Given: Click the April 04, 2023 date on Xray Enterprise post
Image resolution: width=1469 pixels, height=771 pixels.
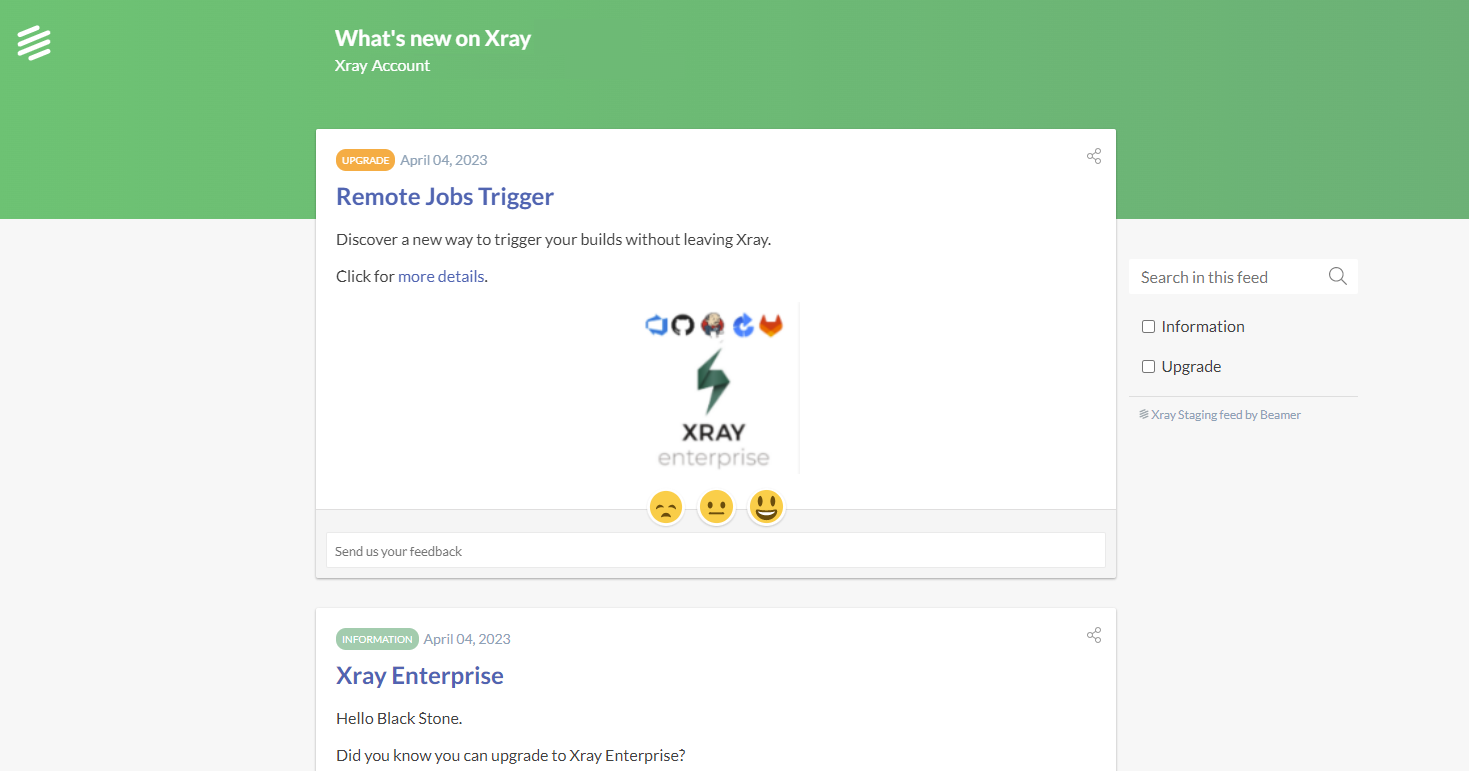Looking at the screenshot, I should 467,639.
